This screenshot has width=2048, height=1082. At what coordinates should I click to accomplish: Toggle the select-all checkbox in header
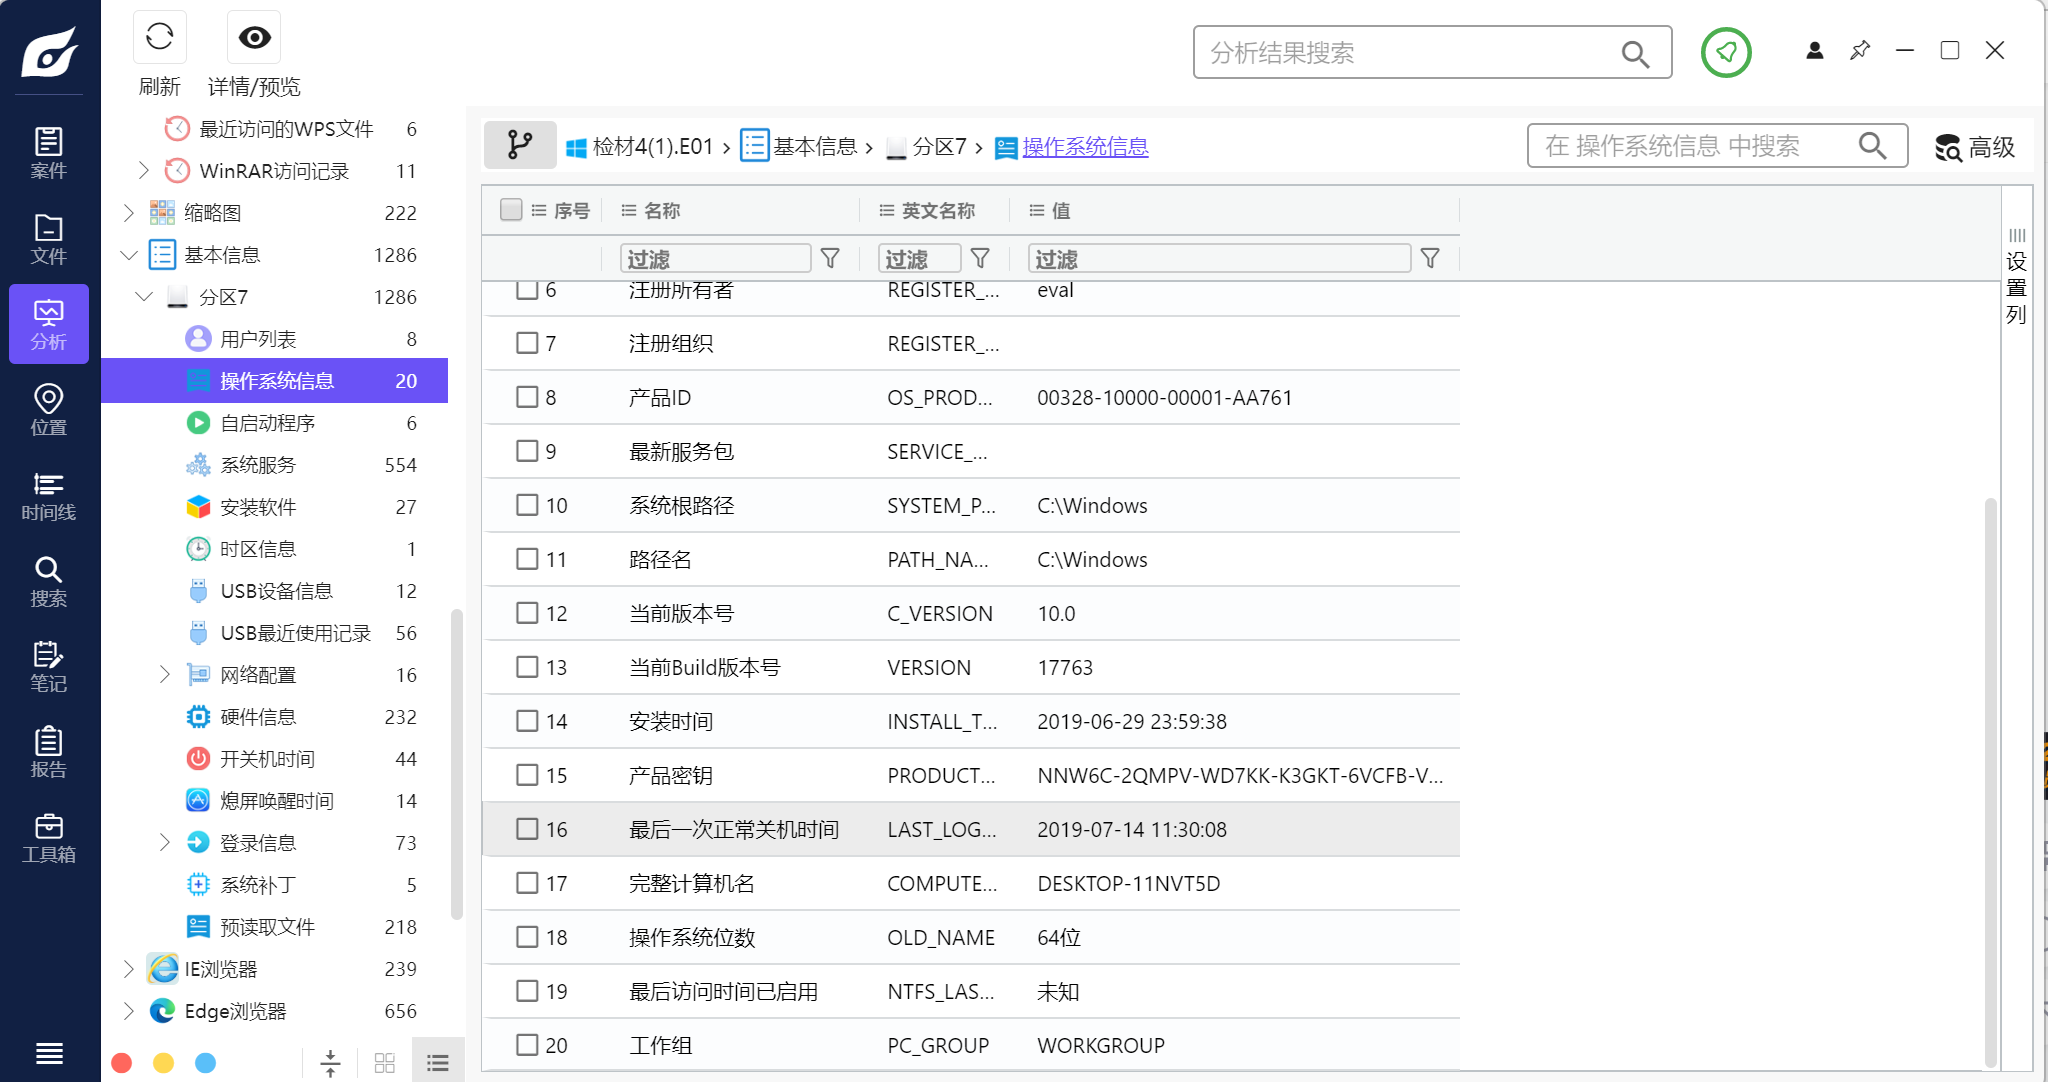tap(511, 209)
